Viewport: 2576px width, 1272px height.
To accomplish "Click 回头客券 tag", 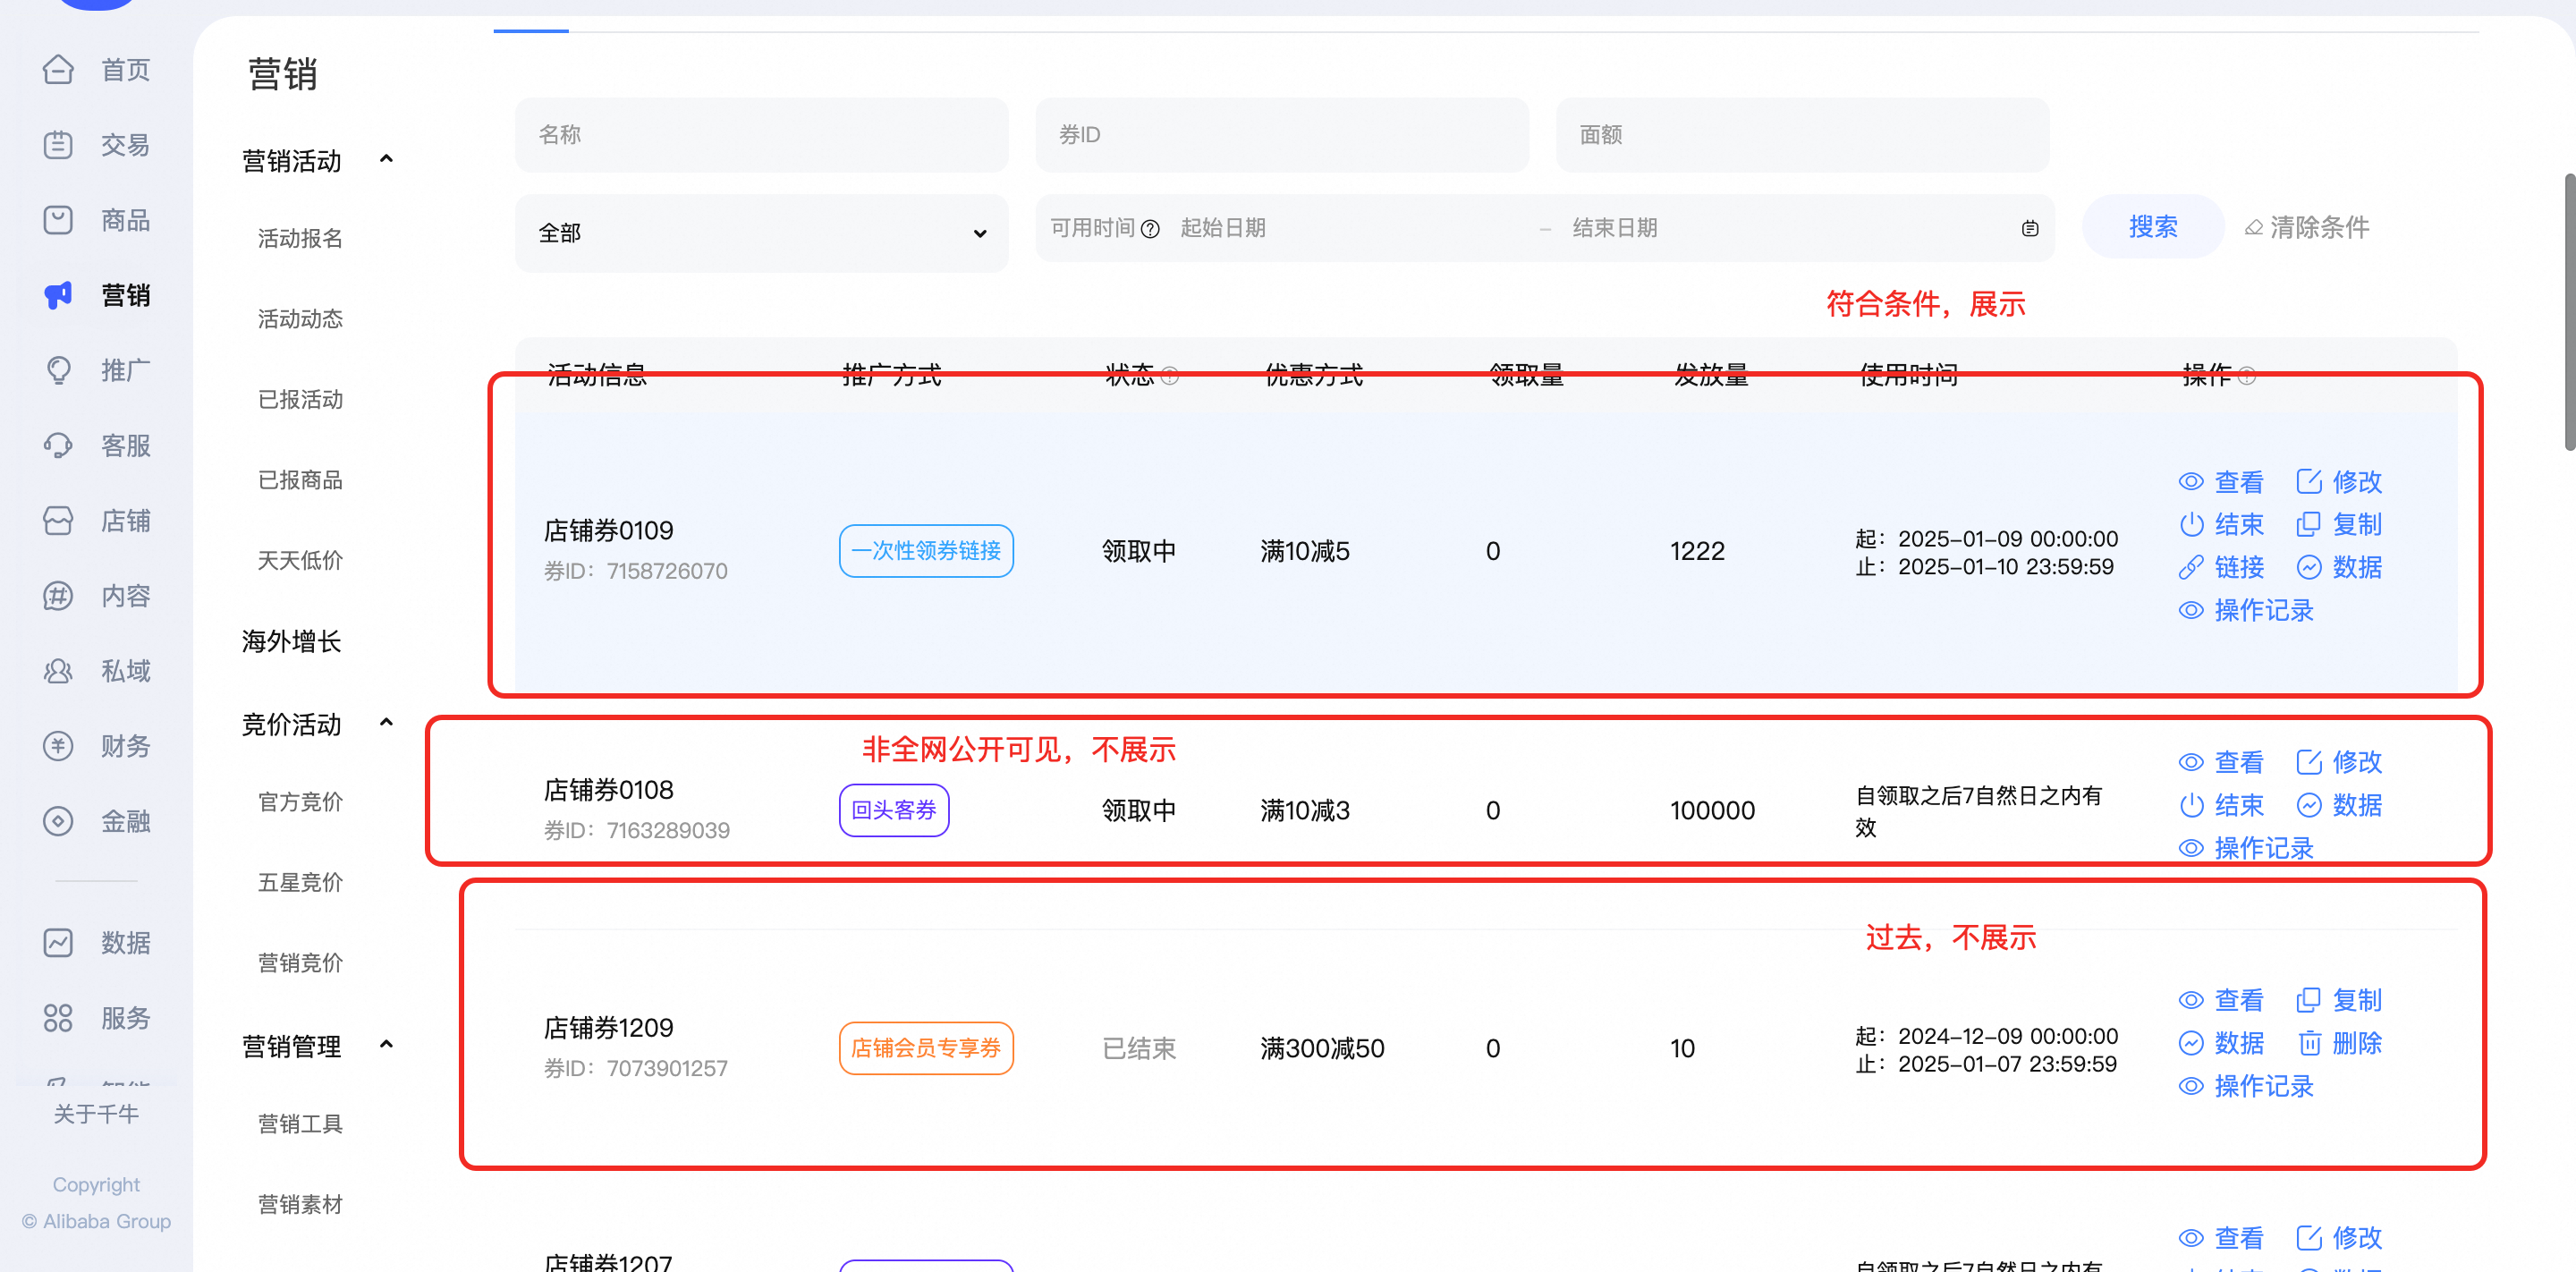I will click(894, 811).
